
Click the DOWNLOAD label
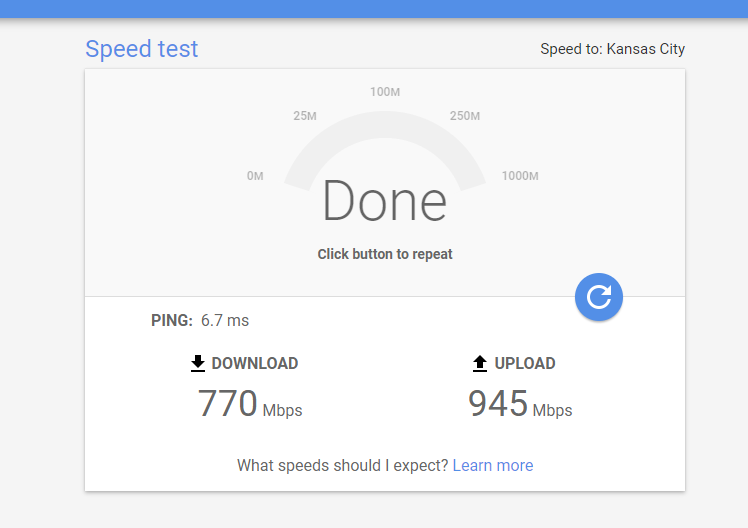coord(254,363)
